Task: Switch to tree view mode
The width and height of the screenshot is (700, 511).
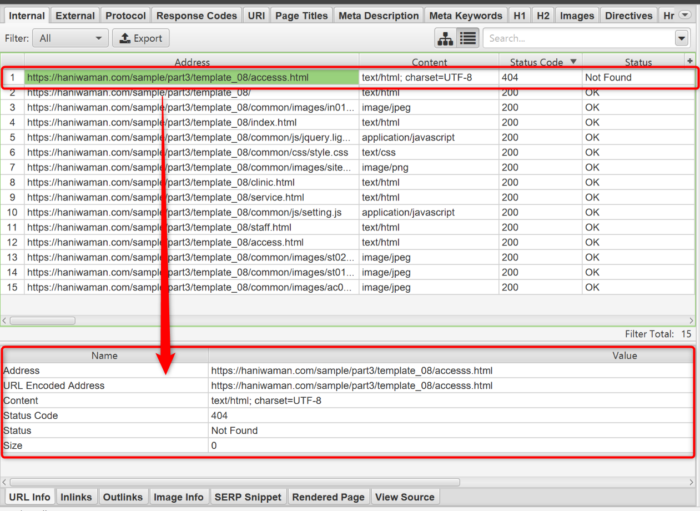Action: tap(445, 38)
